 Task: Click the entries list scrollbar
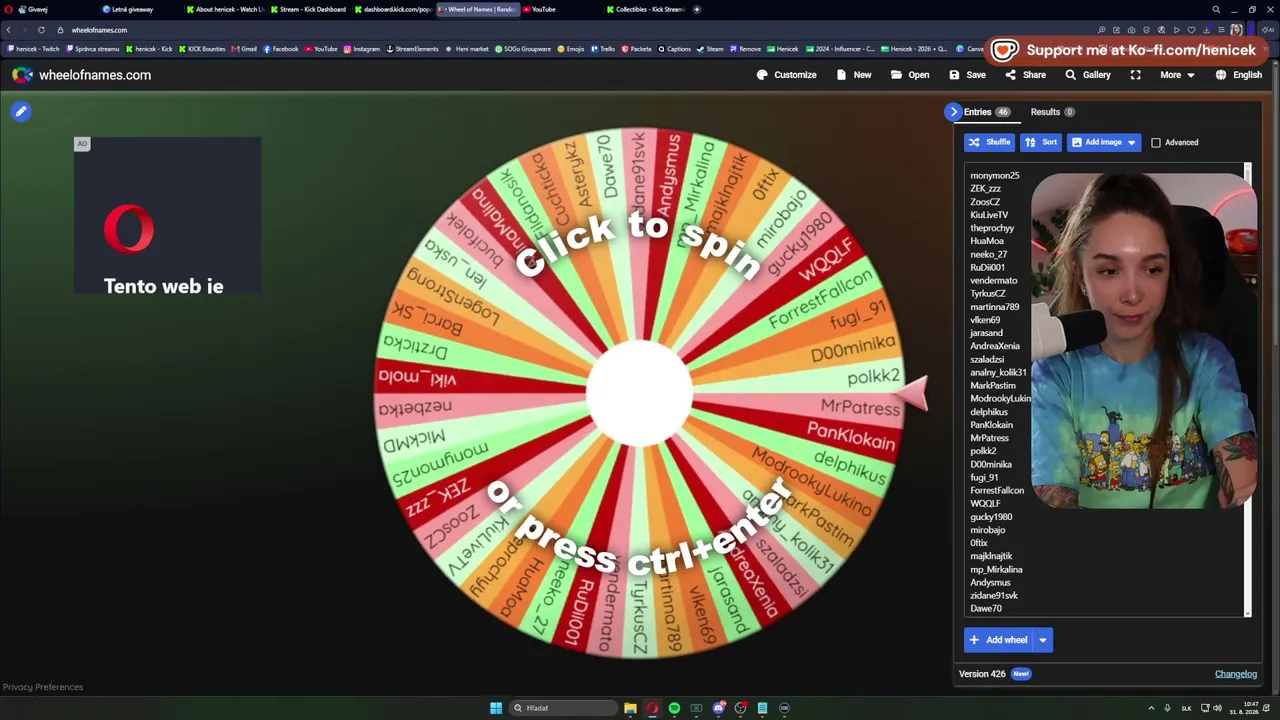coord(1248,391)
